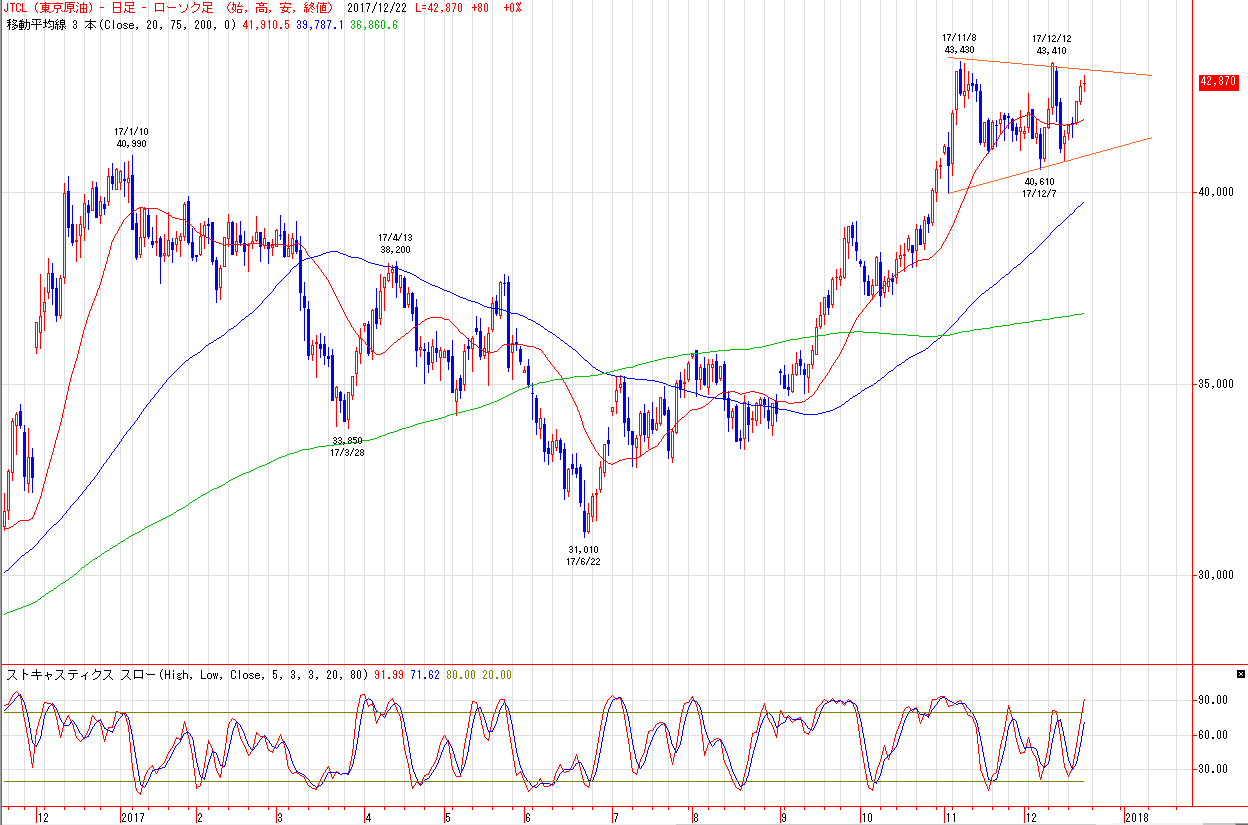This screenshot has height=825, width=1248.
Task: Click the 31,010 17/6/22 low annotation
Action: coord(584,556)
